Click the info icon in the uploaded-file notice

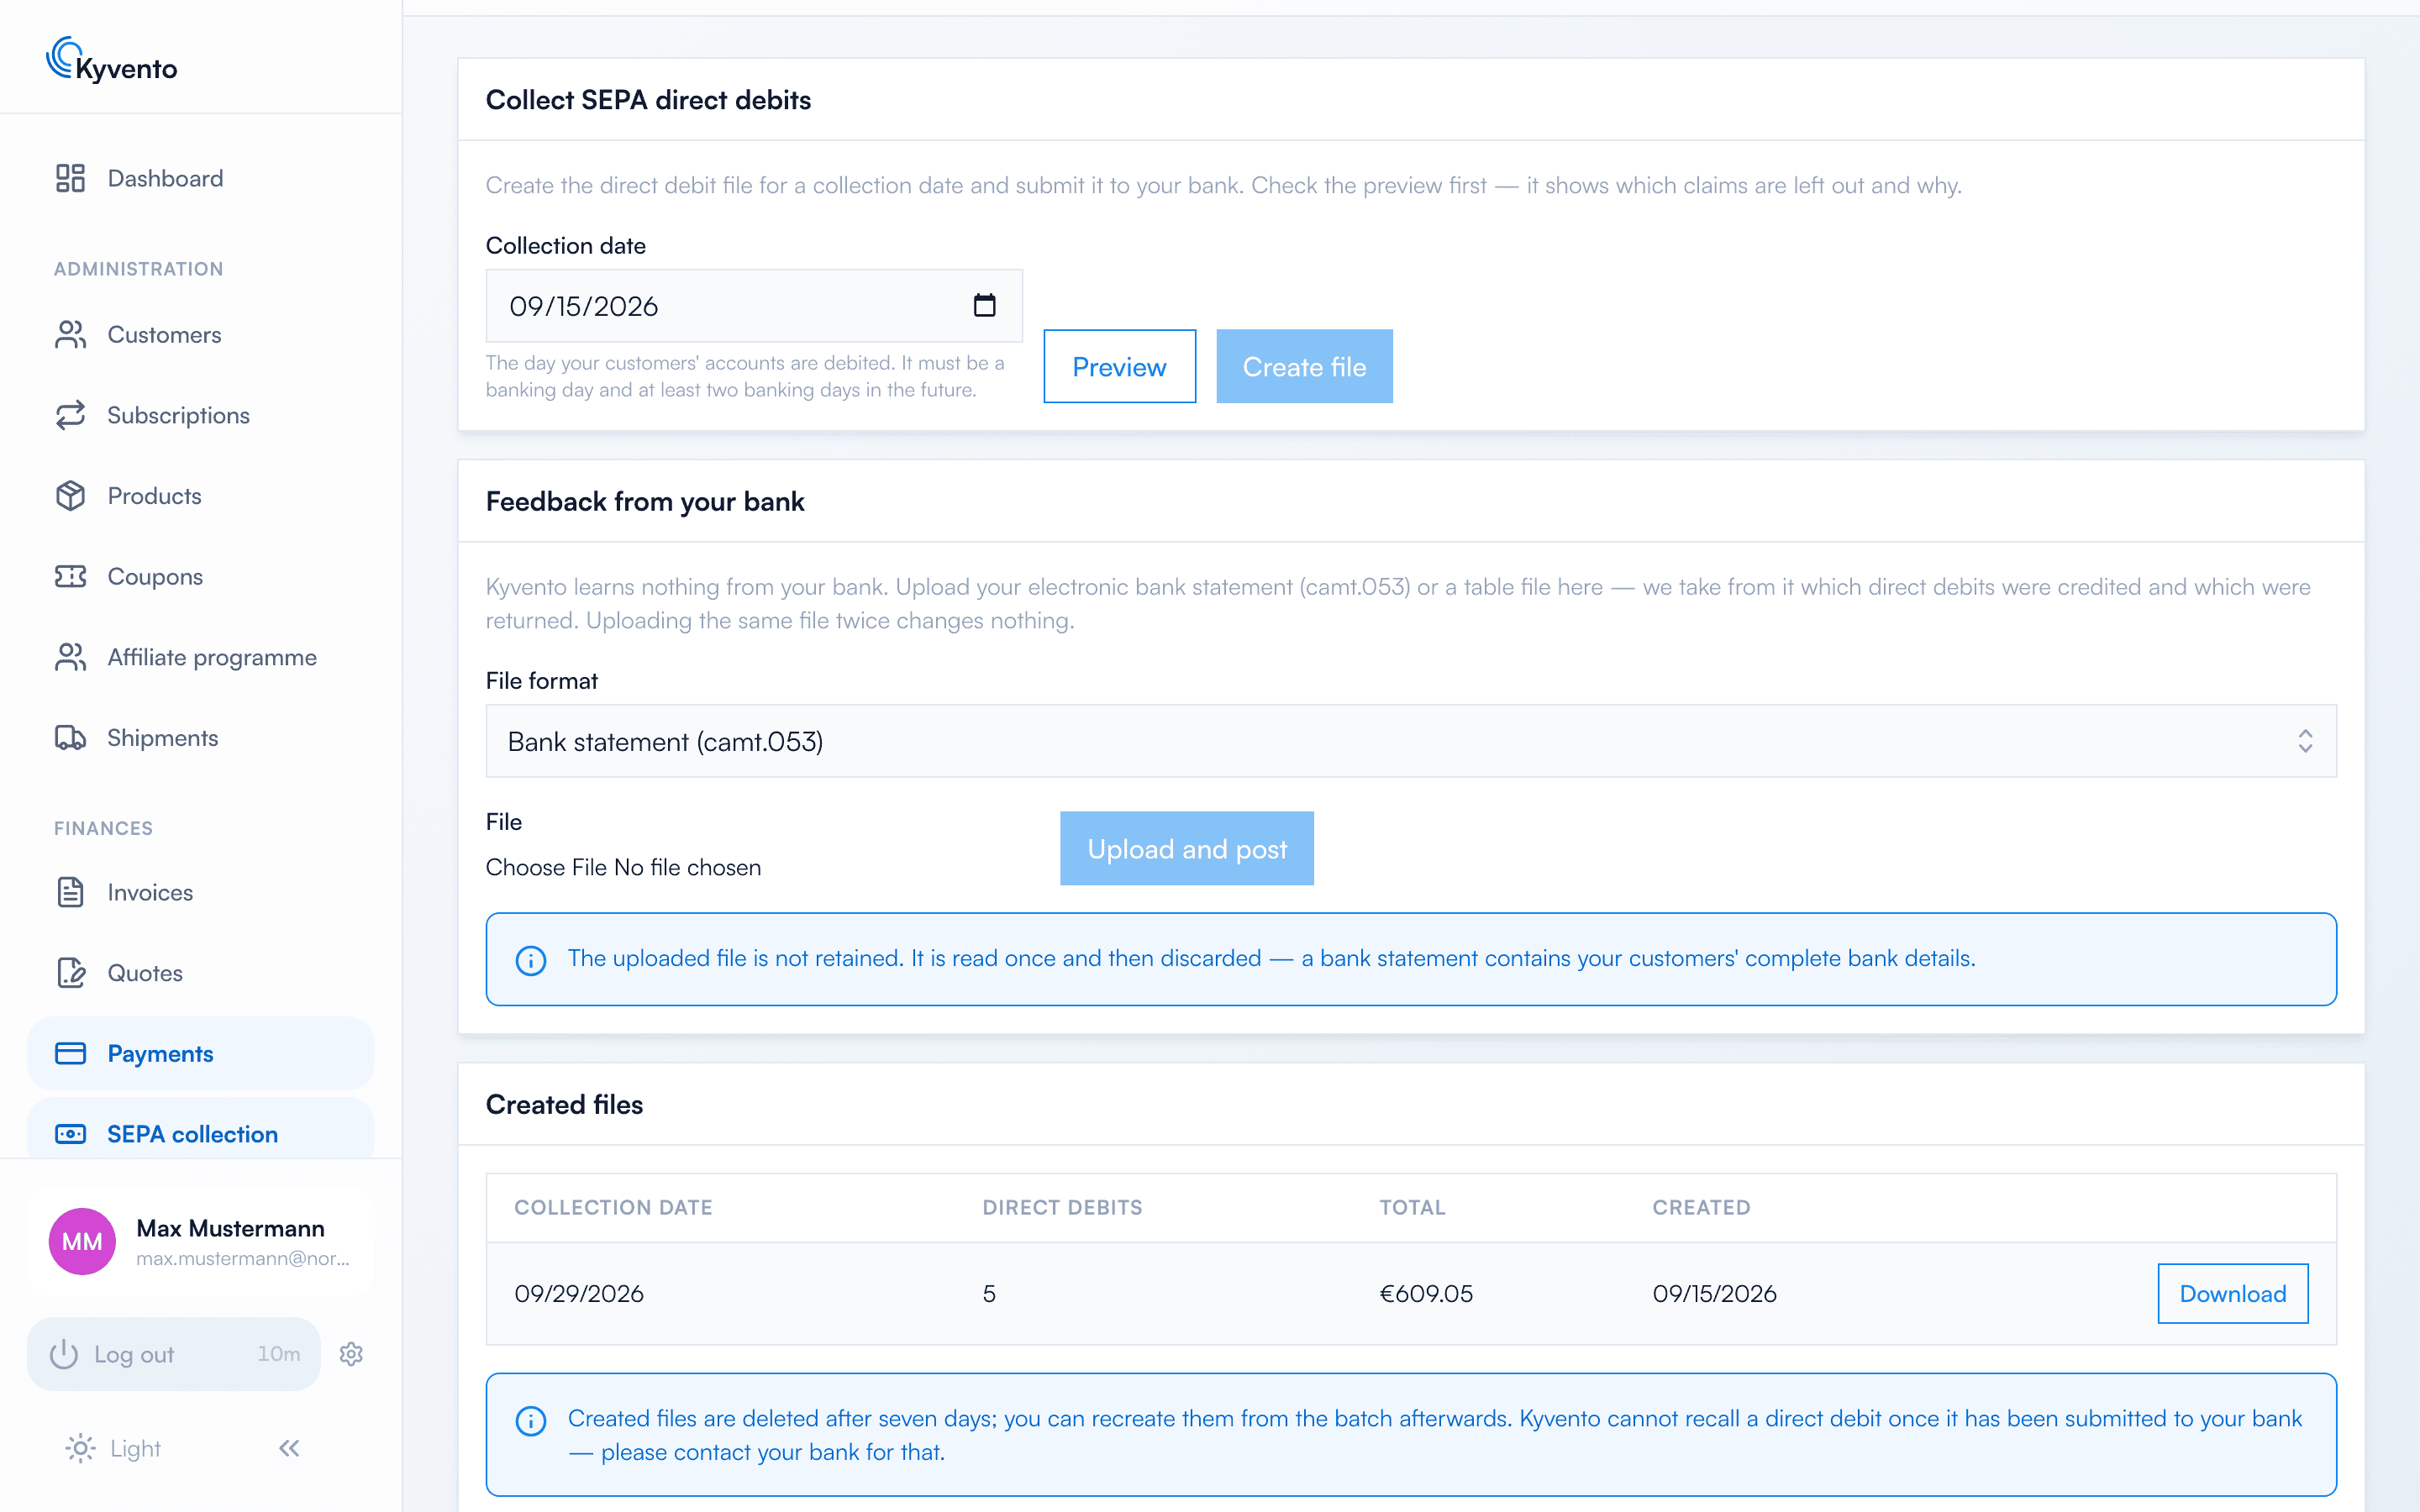click(531, 960)
